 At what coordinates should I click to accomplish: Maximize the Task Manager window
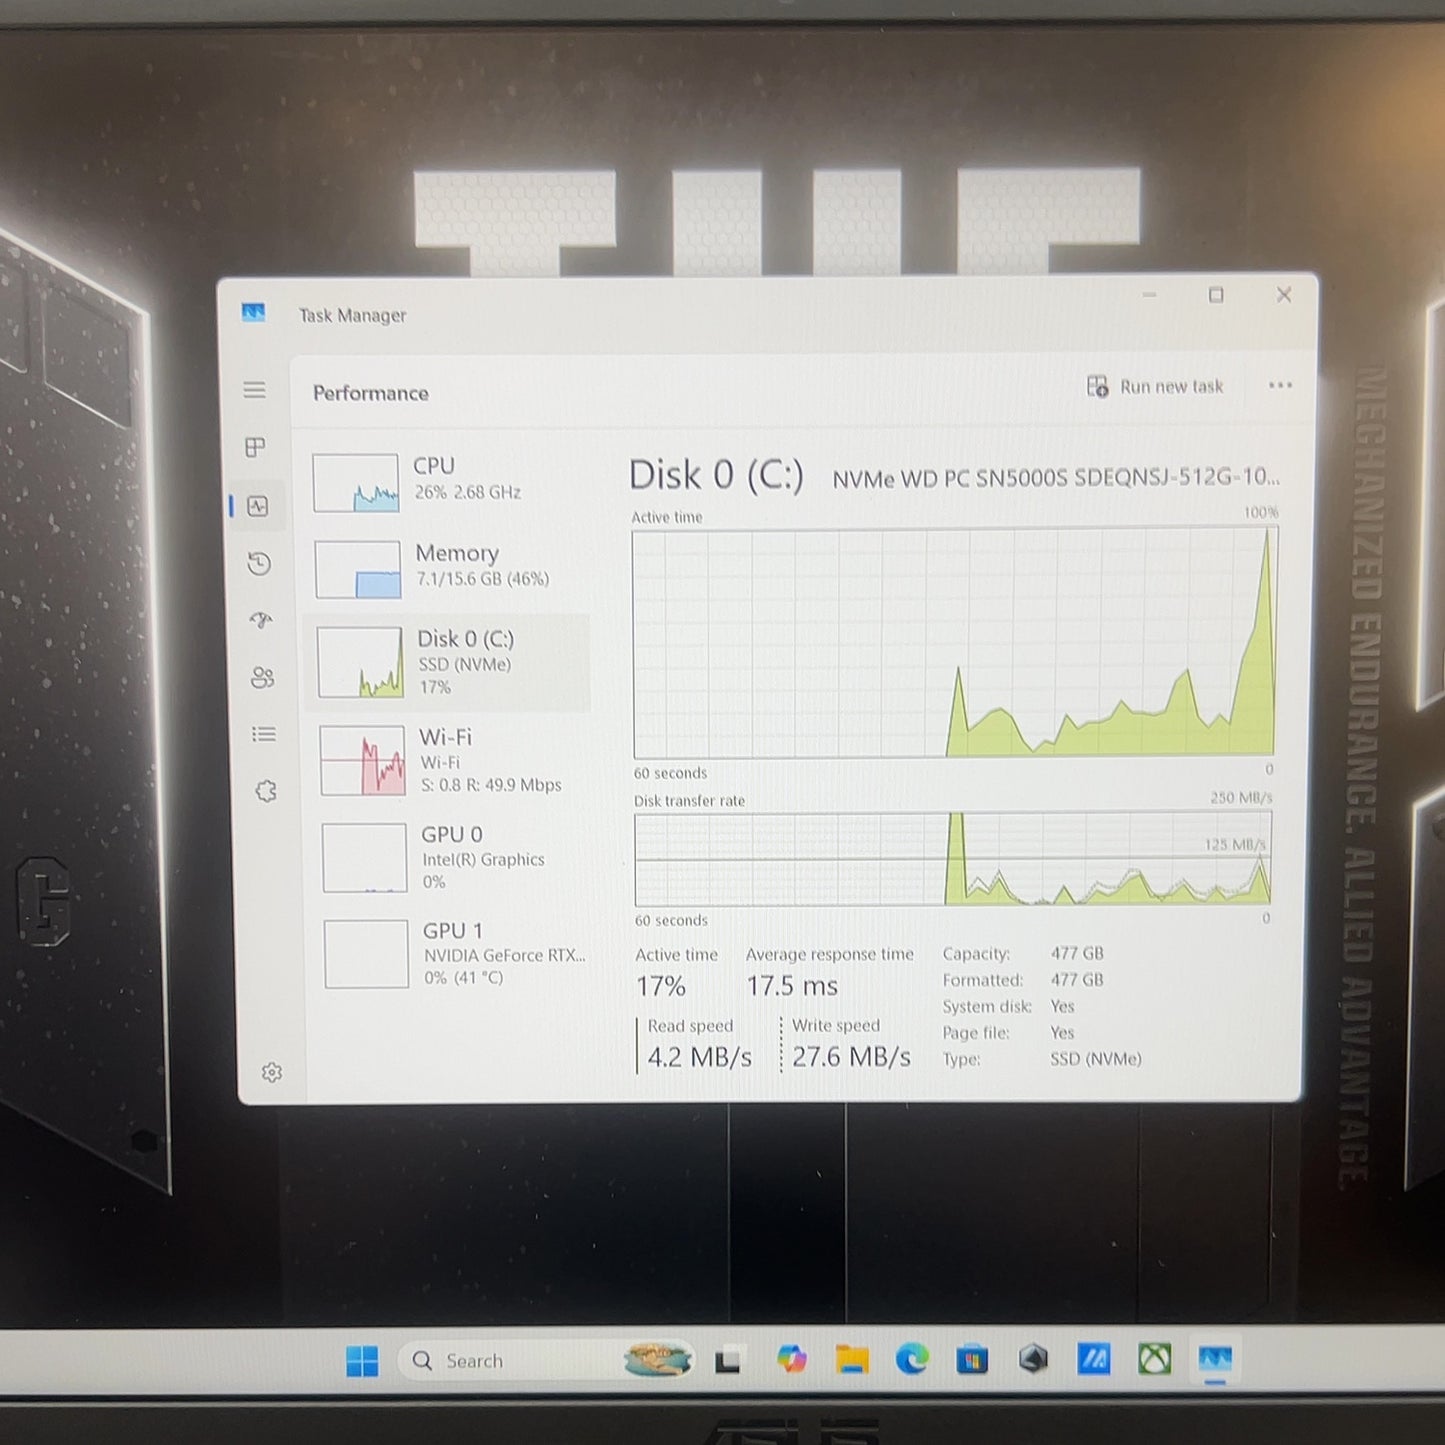[1216, 295]
